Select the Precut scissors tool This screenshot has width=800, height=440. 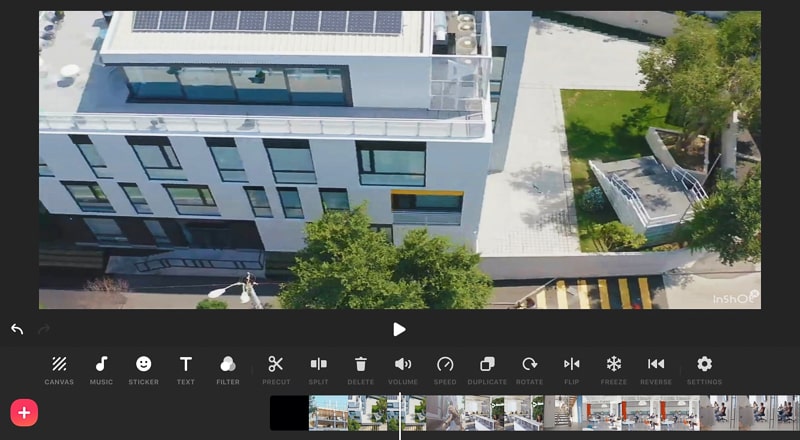(276, 370)
